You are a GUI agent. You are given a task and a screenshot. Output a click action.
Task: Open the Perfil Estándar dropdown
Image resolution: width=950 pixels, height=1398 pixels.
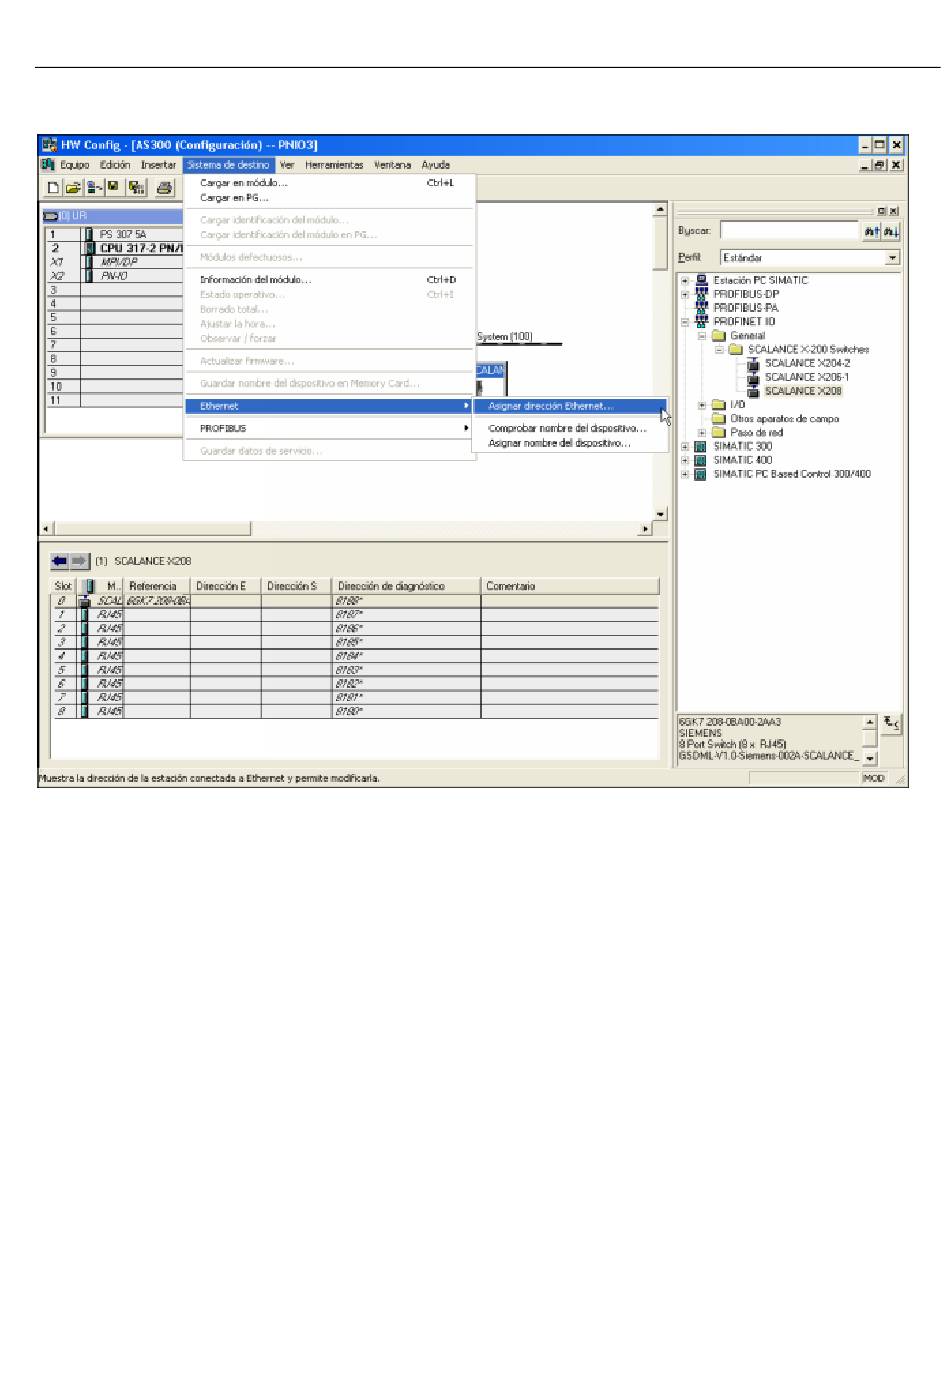click(892, 258)
